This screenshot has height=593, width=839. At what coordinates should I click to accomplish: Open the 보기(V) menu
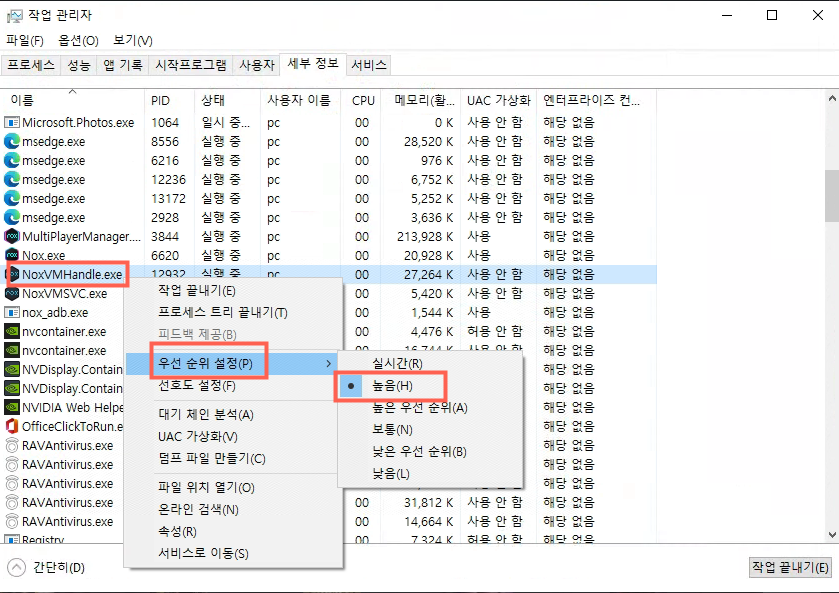pyautogui.click(x=133, y=41)
